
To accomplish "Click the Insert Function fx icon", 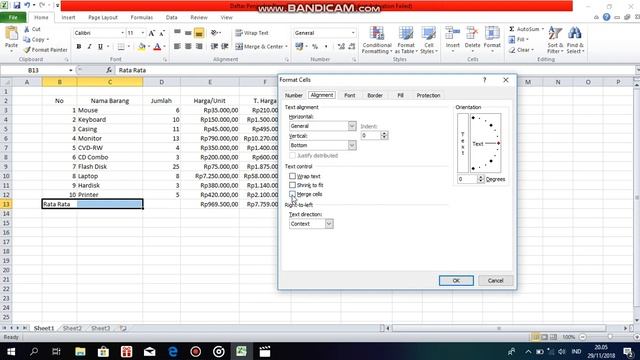I will click(109, 70).
